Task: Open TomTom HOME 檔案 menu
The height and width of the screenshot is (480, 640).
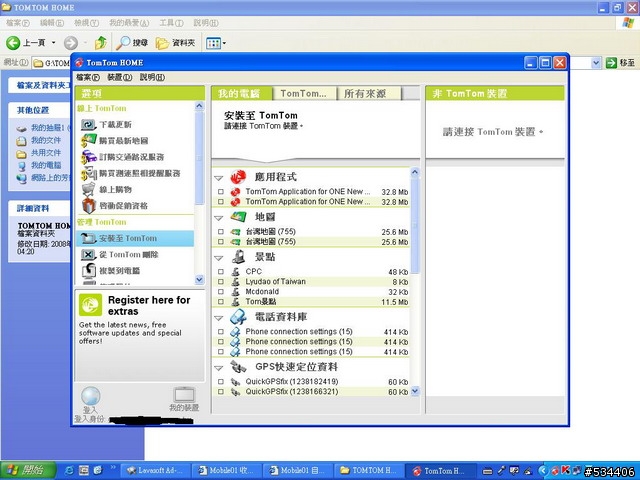Action: click(88, 77)
